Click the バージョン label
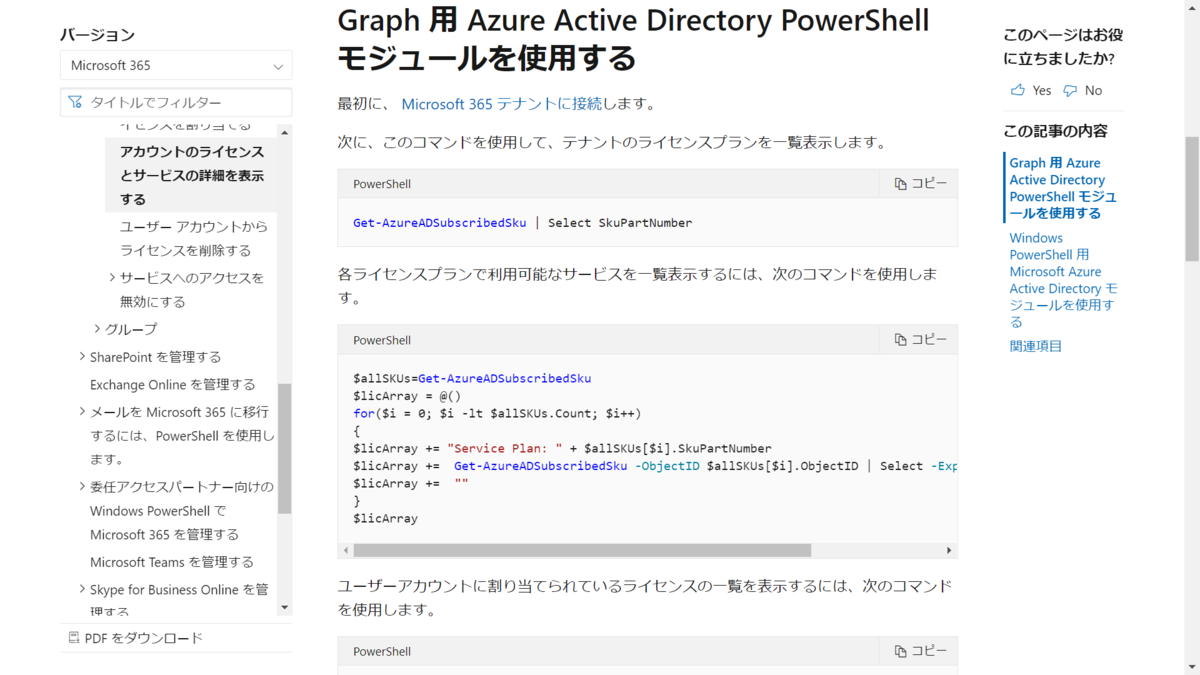 click(97, 34)
